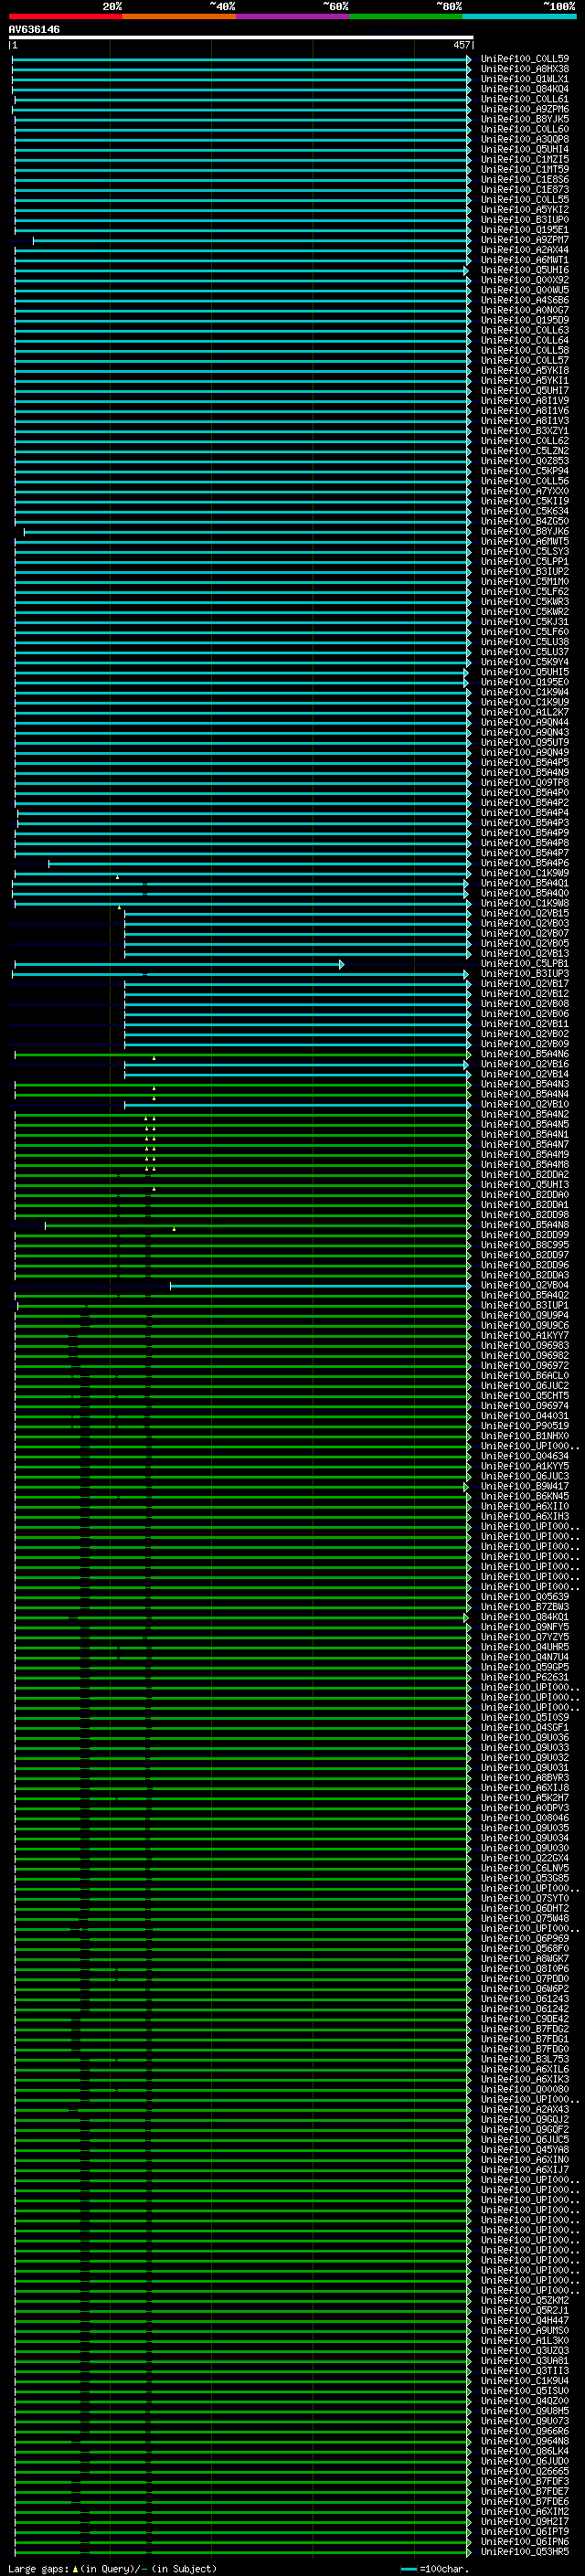The image size is (585, 2576).
Task: Open hit UniRef100_A8MX38
Action: pyautogui.click(x=524, y=69)
